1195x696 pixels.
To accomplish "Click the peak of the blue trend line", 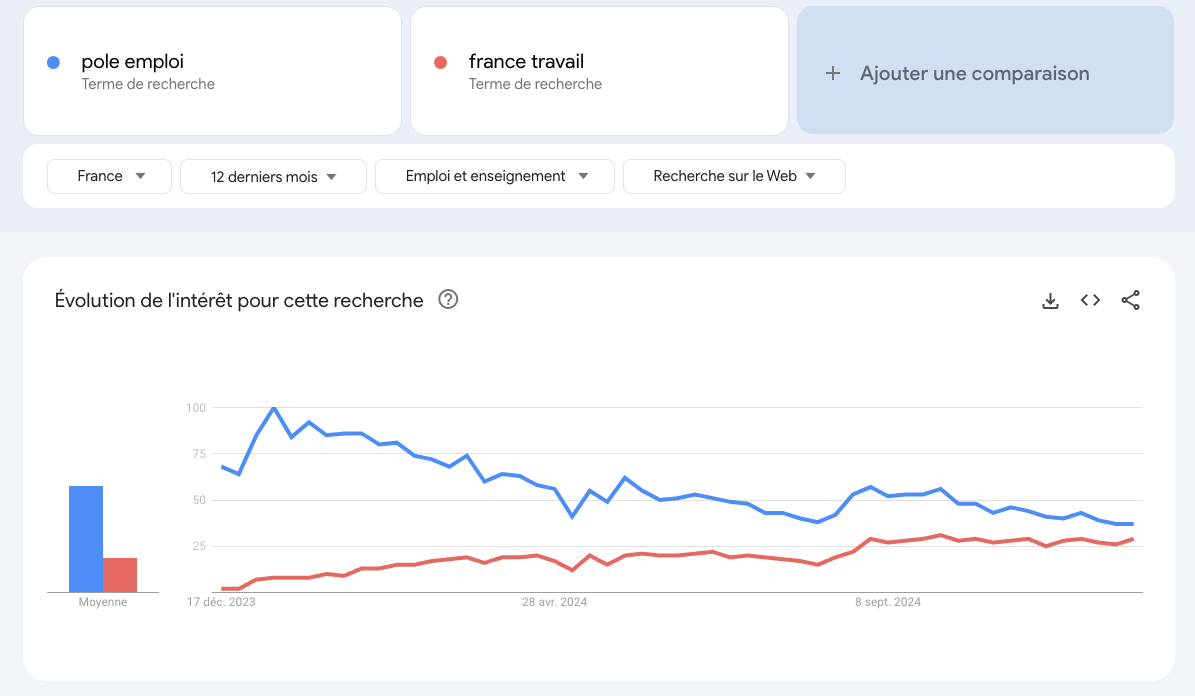I will 275,408.
